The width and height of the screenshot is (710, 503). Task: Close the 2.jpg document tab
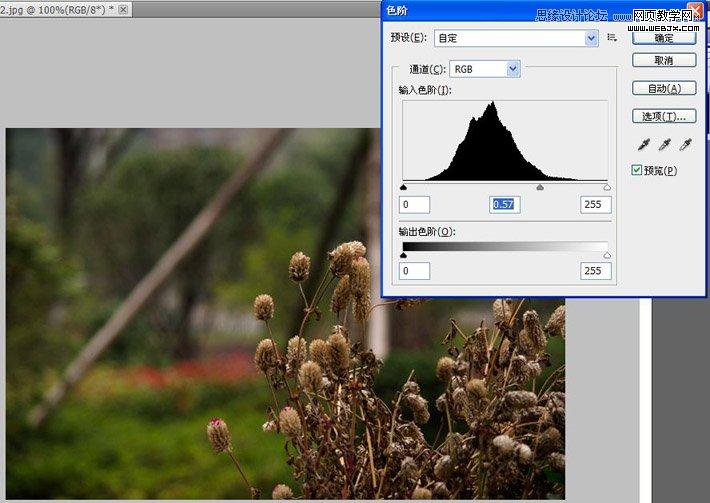point(123,9)
